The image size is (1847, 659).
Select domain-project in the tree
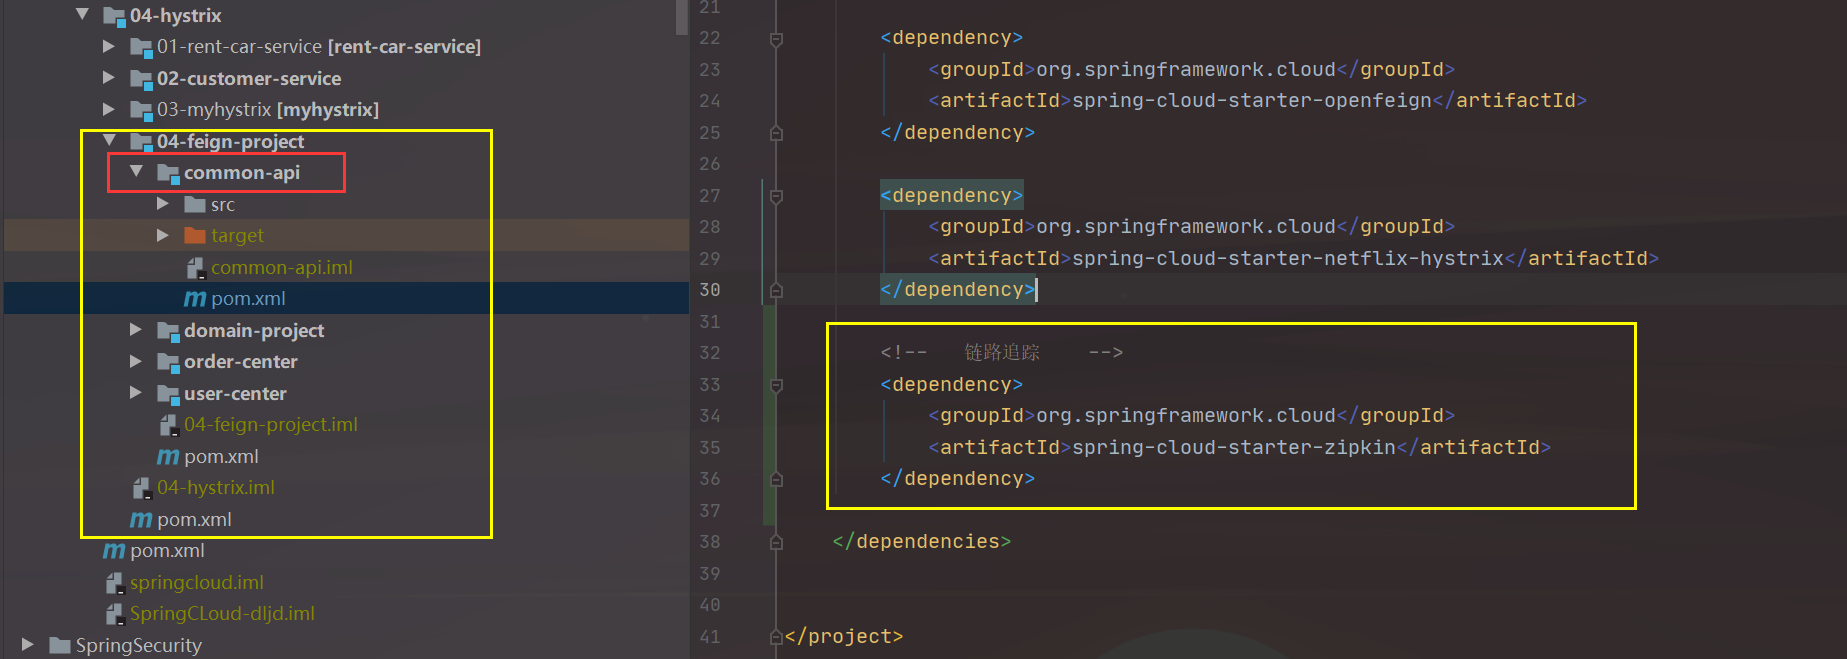click(254, 330)
